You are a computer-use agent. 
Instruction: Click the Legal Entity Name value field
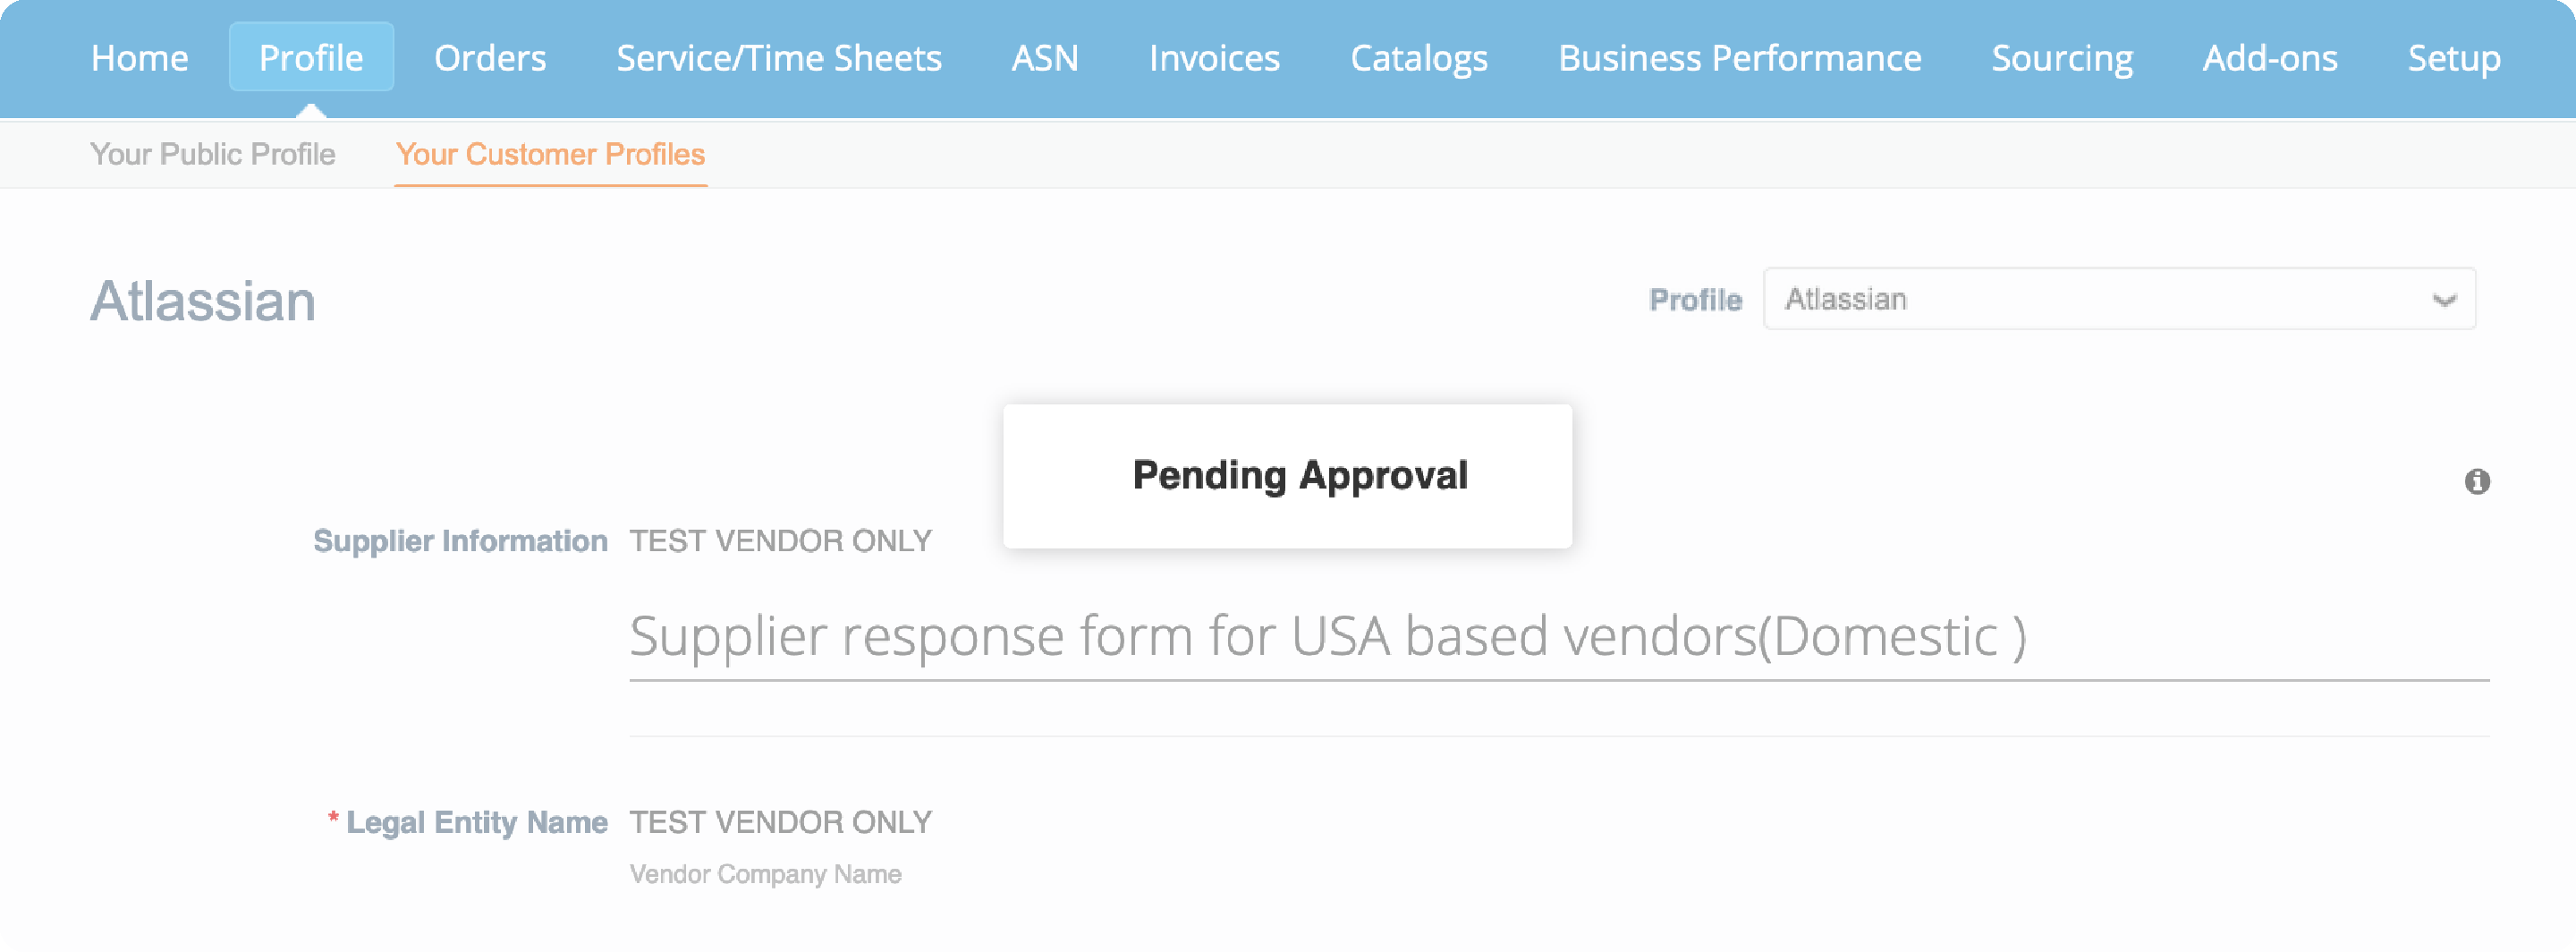pos(780,822)
